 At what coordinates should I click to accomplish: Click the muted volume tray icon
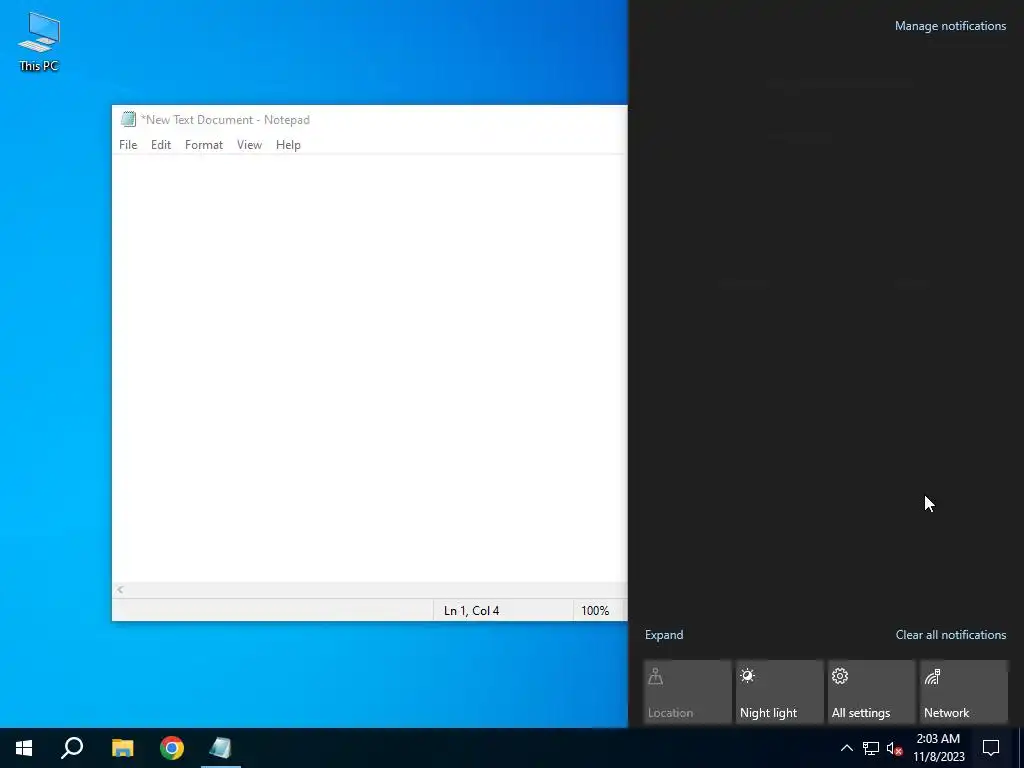(894, 748)
